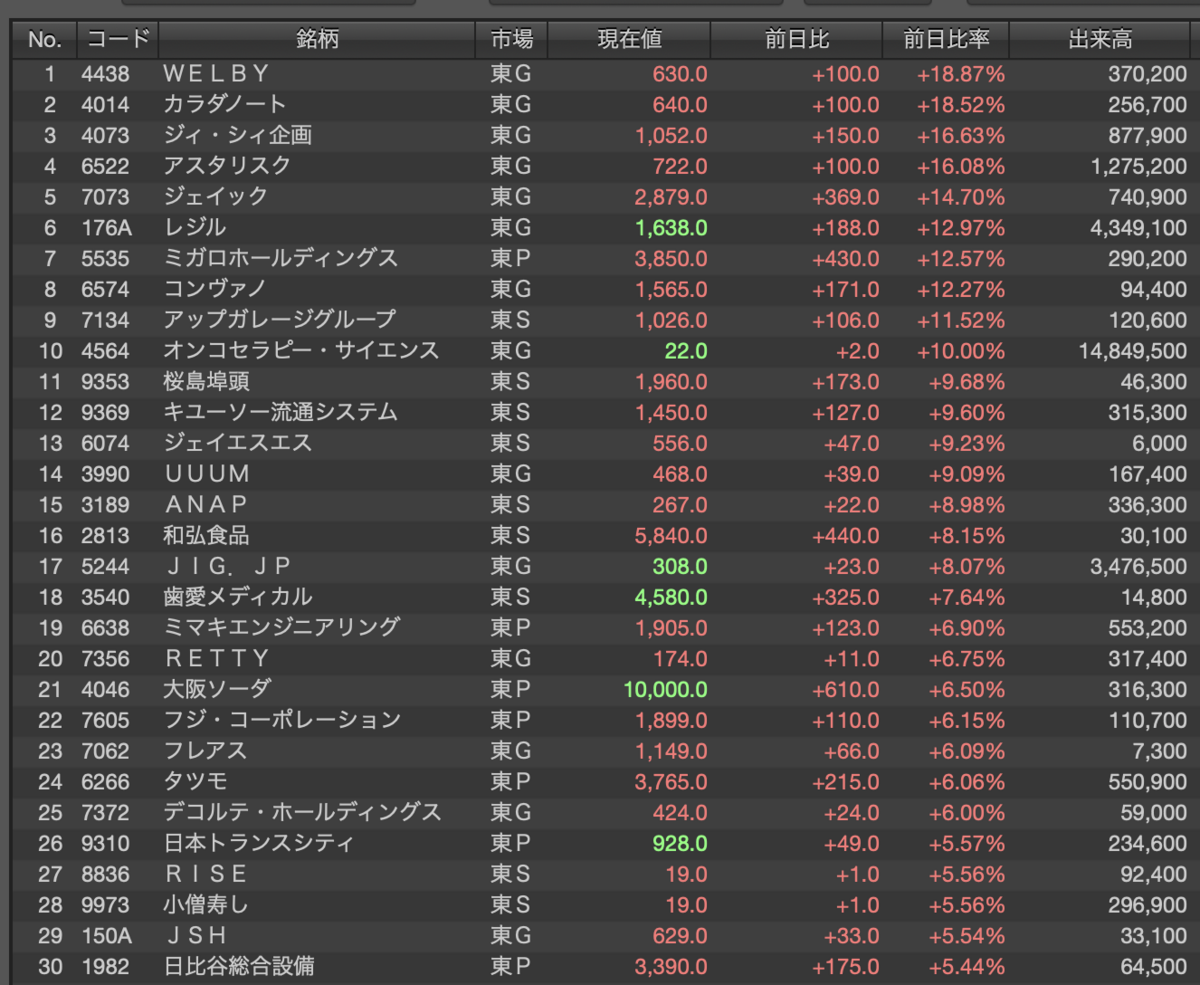The width and height of the screenshot is (1200, 985).
Task: Click the 4,580.0 current price cell
Action: point(671,597)
